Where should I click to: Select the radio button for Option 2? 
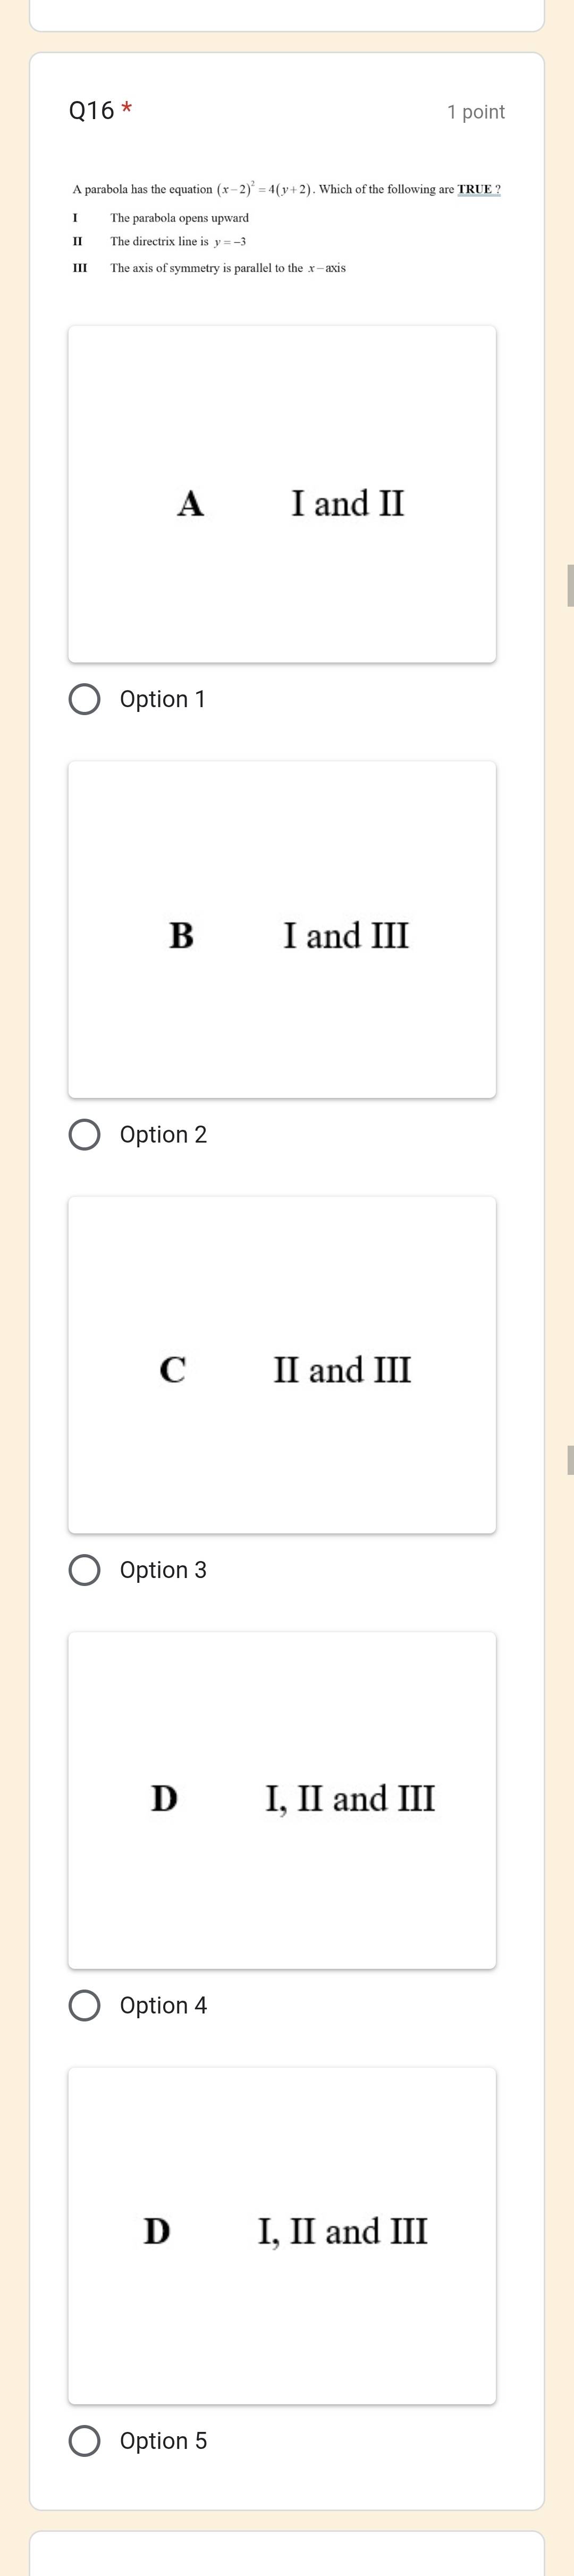(x=86, y=1134)
